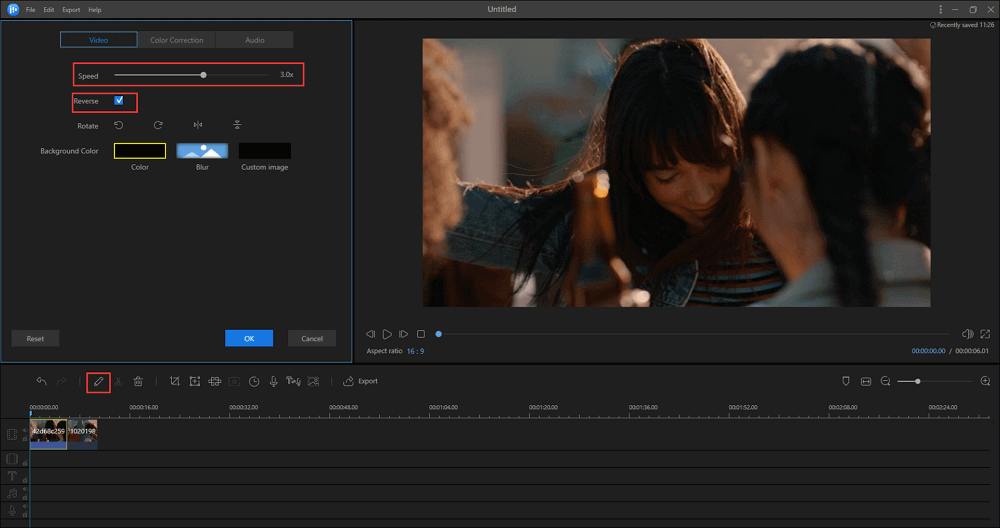
Task: Rotate the video counterclockwise
Action: 119,125
